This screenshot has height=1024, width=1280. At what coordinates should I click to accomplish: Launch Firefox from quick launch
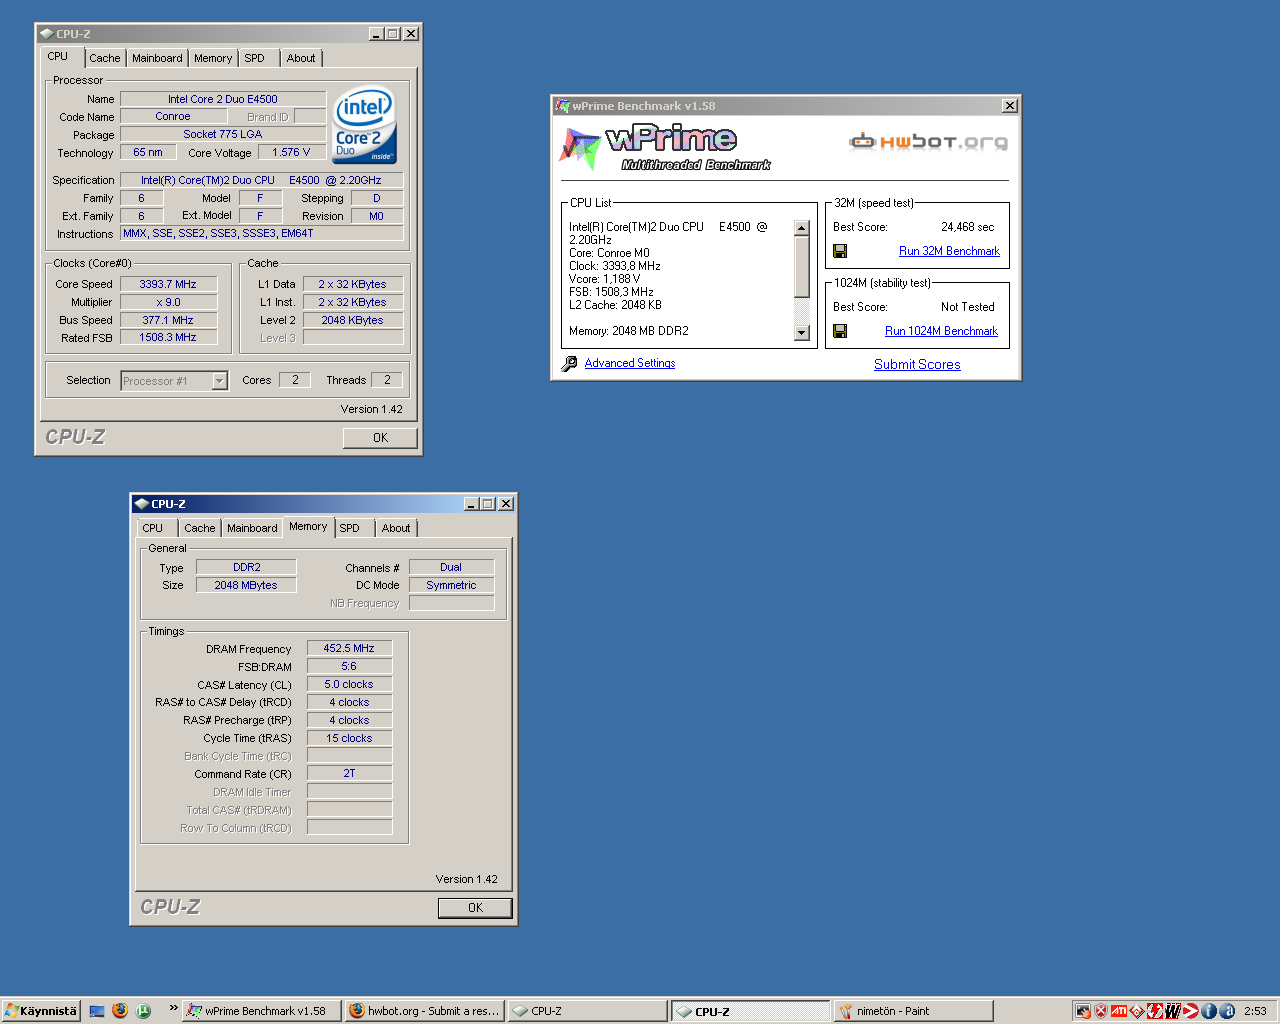(120, 1011)
